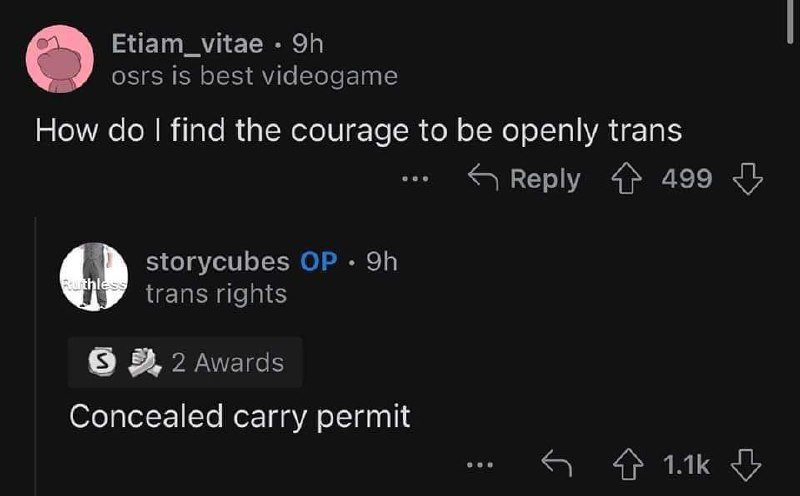800x496 pixels.
Task: View the 2 Awards badge
Action: [185, 362]
